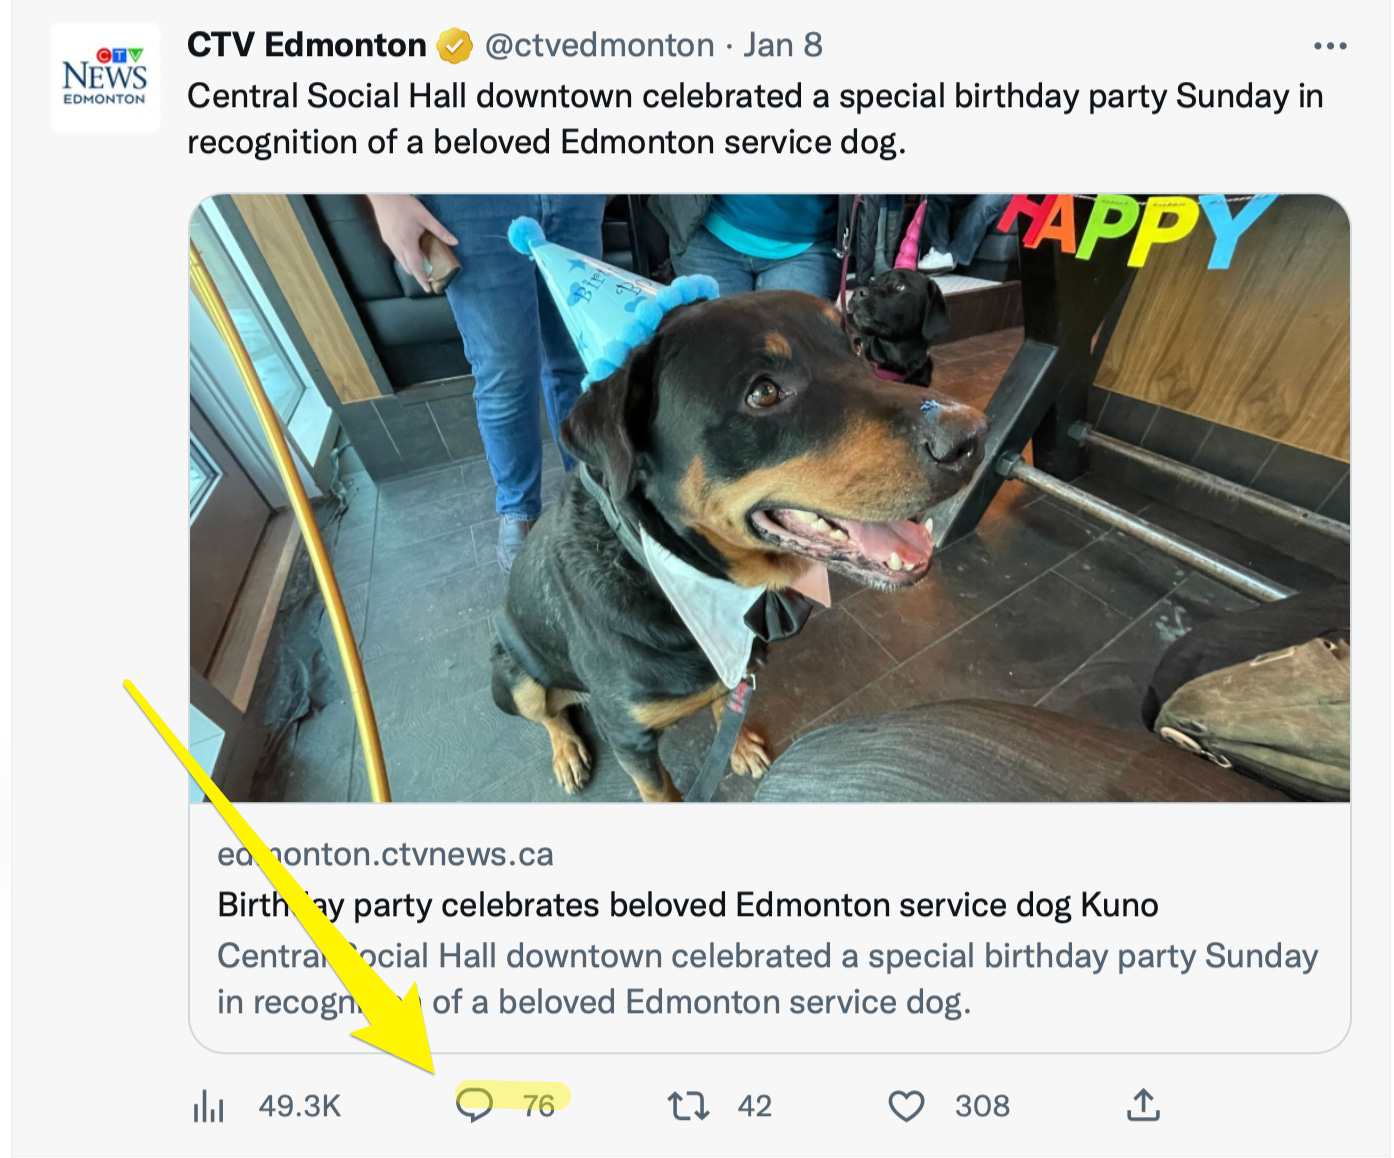Click the tweet text about Central Social Hall
Screen dimensions: 1394x1158
tap(754, 119)
